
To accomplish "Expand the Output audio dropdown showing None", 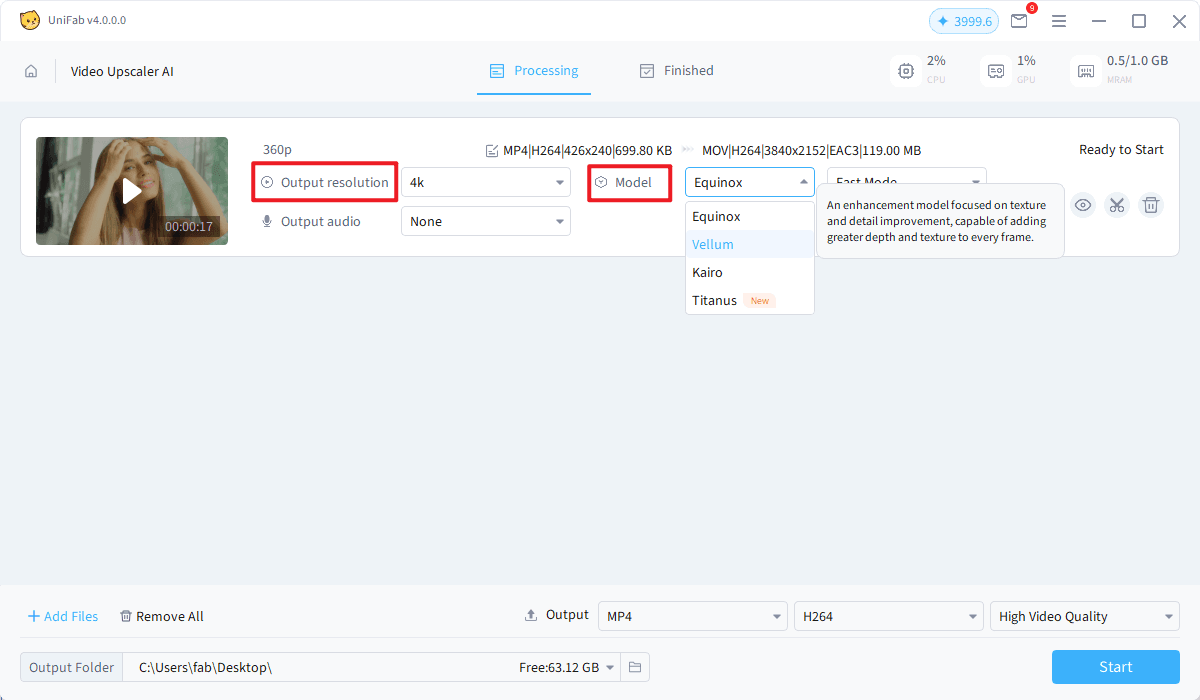I will pyautogui.click(x=485, y=221).
